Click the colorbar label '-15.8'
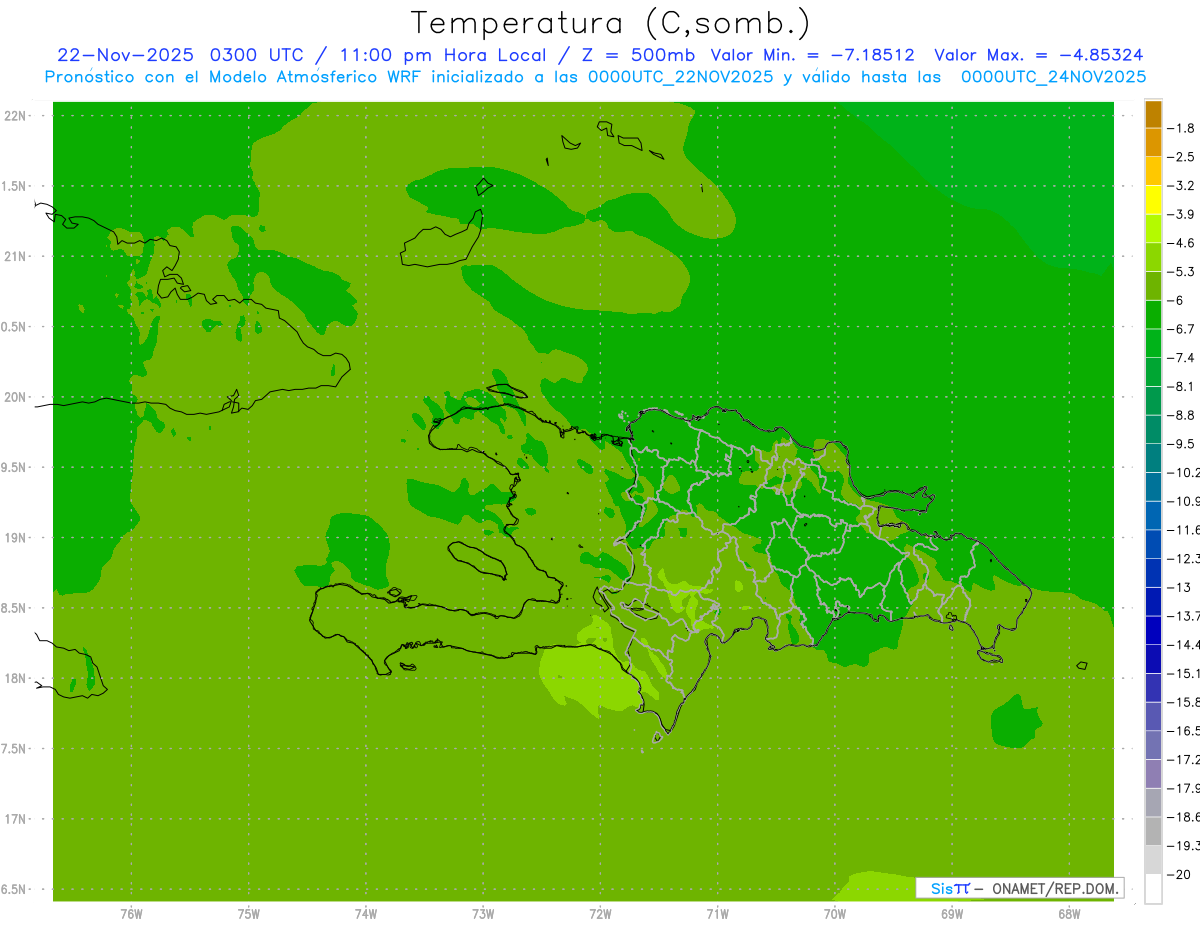This screenshot has height=927, width=1200. click(1183, 702)
